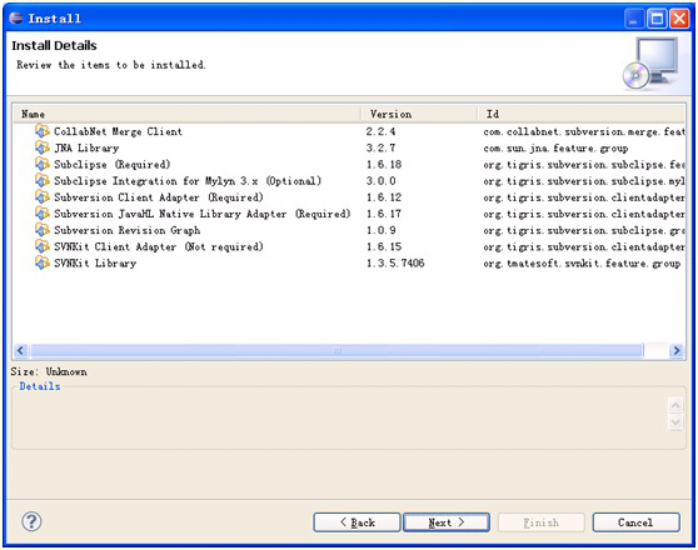
Task: Click the Subclipse (Required) feature icon
Action: [x=42, y=164]
